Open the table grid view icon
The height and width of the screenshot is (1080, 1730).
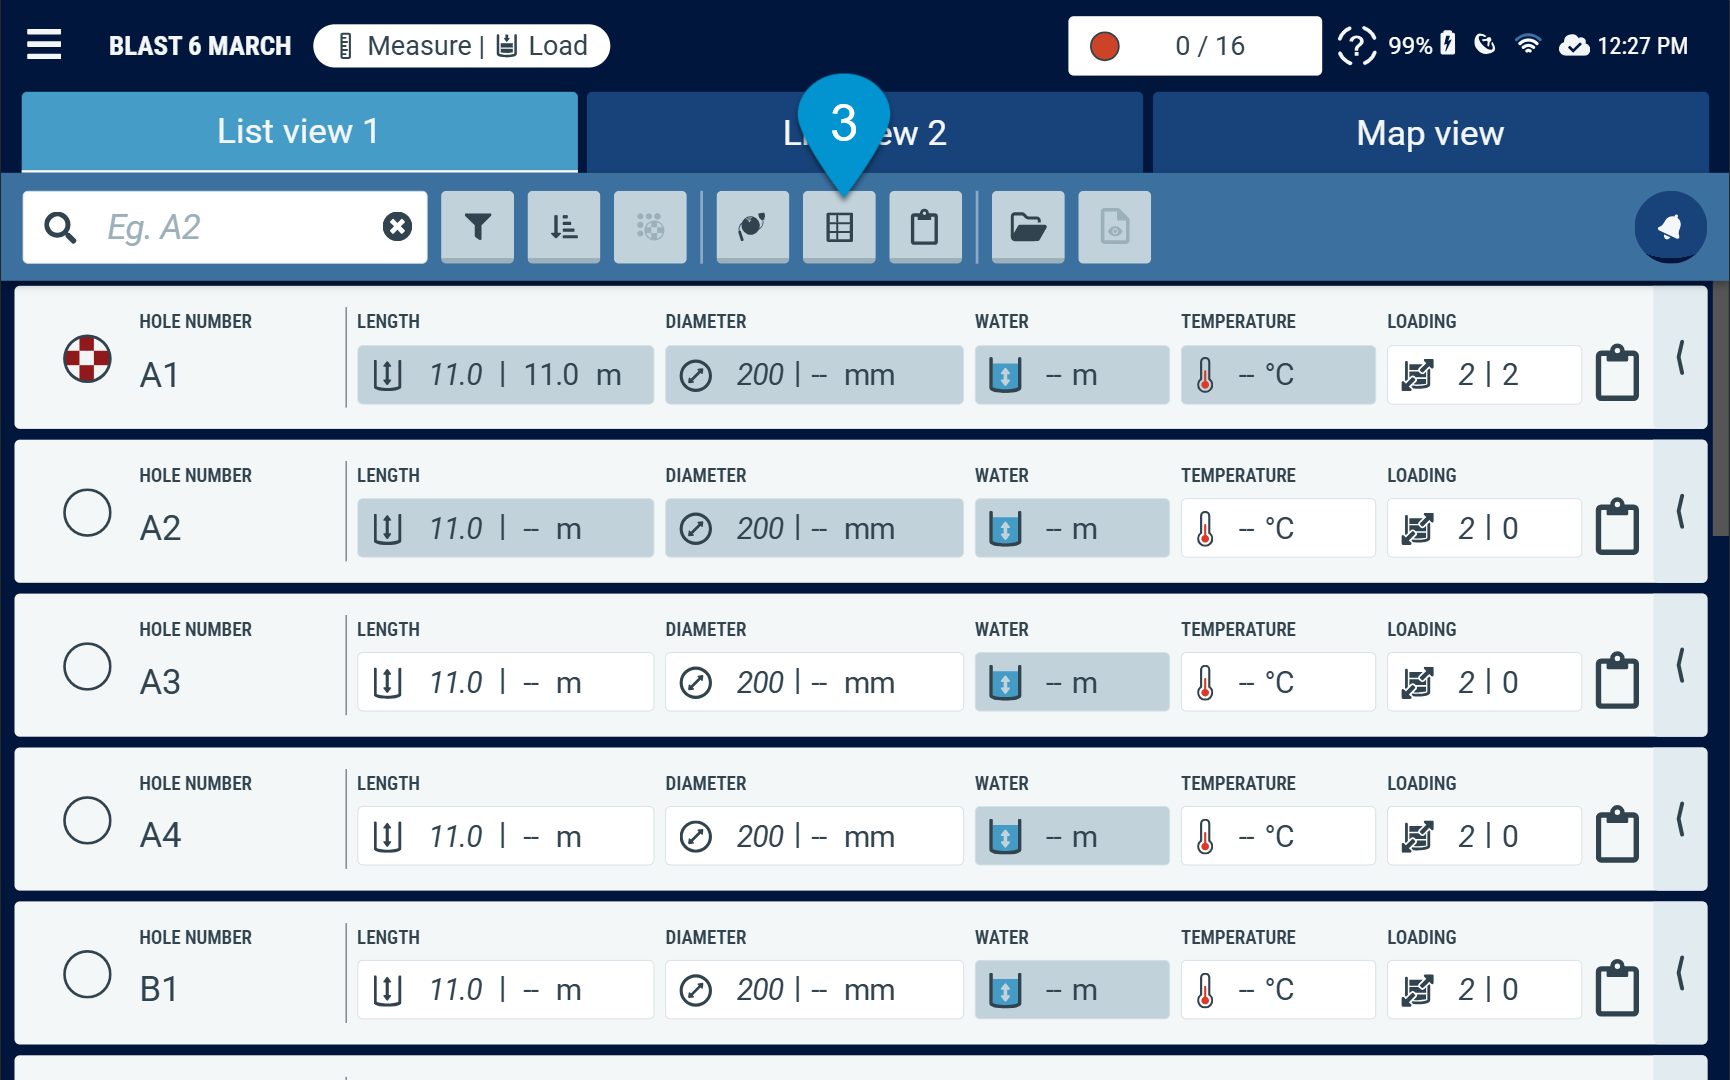pos(839,227)
